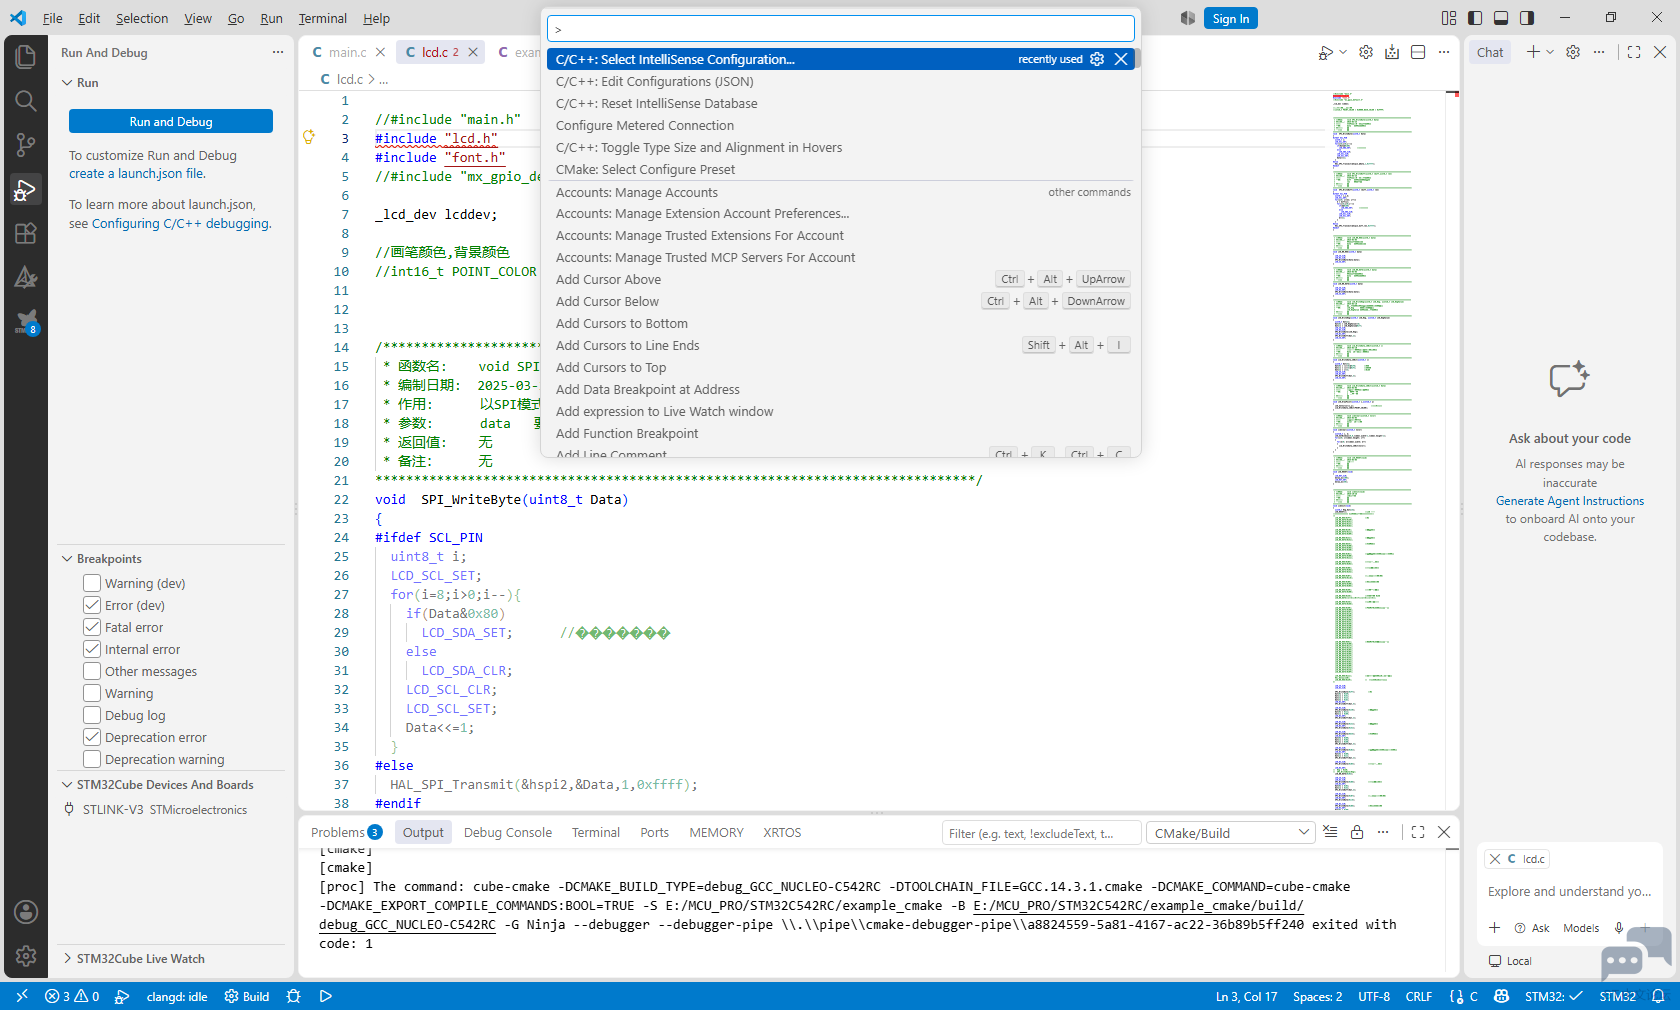Click the lightbulb code action icon
Viewport: 1680px width, 1010px height.
(309, 137)
